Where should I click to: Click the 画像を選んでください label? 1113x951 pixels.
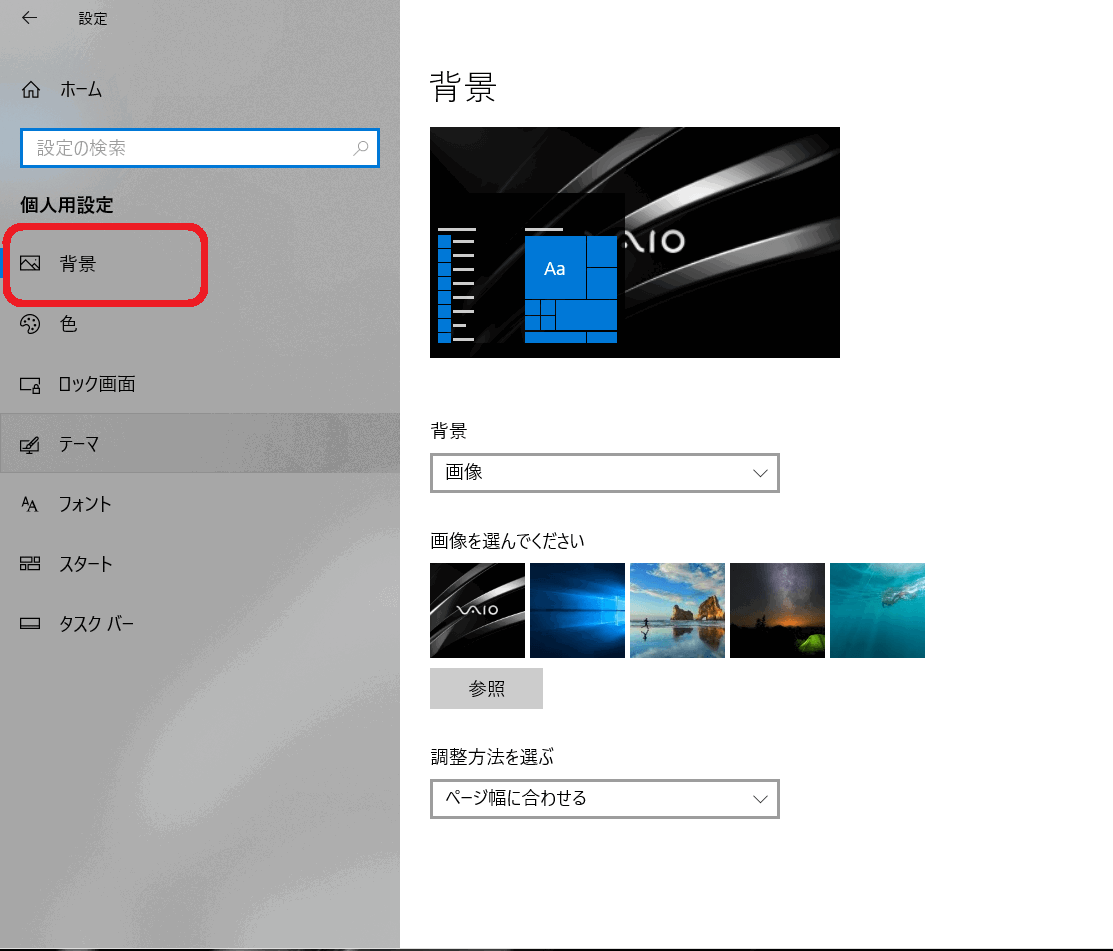pos(507,541)
